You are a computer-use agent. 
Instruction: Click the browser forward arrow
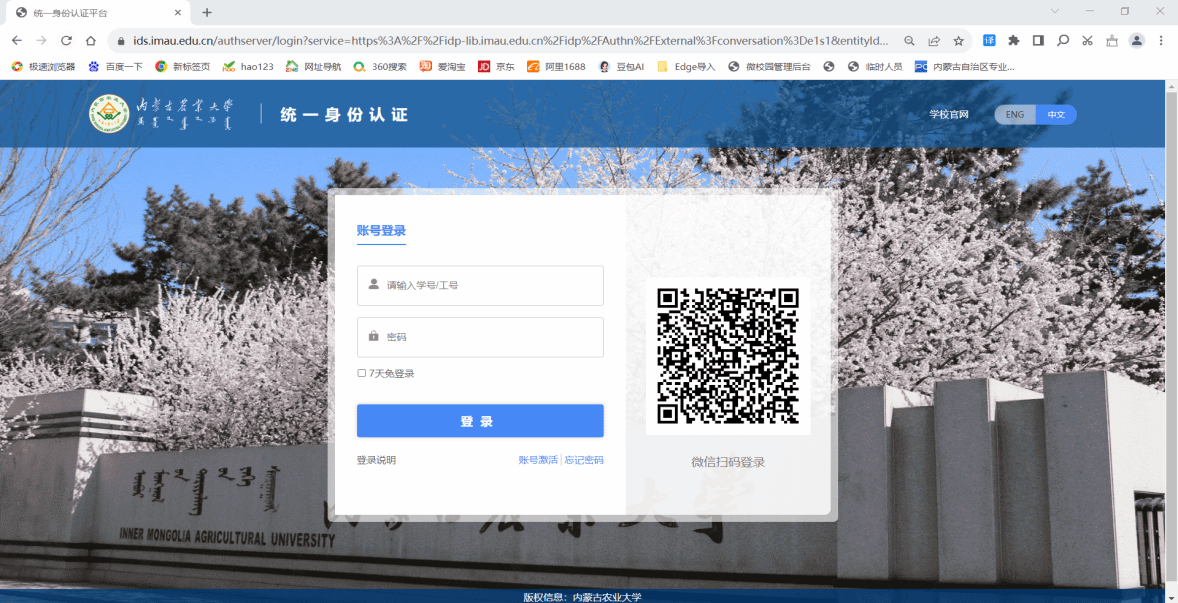tap(41, 41)
